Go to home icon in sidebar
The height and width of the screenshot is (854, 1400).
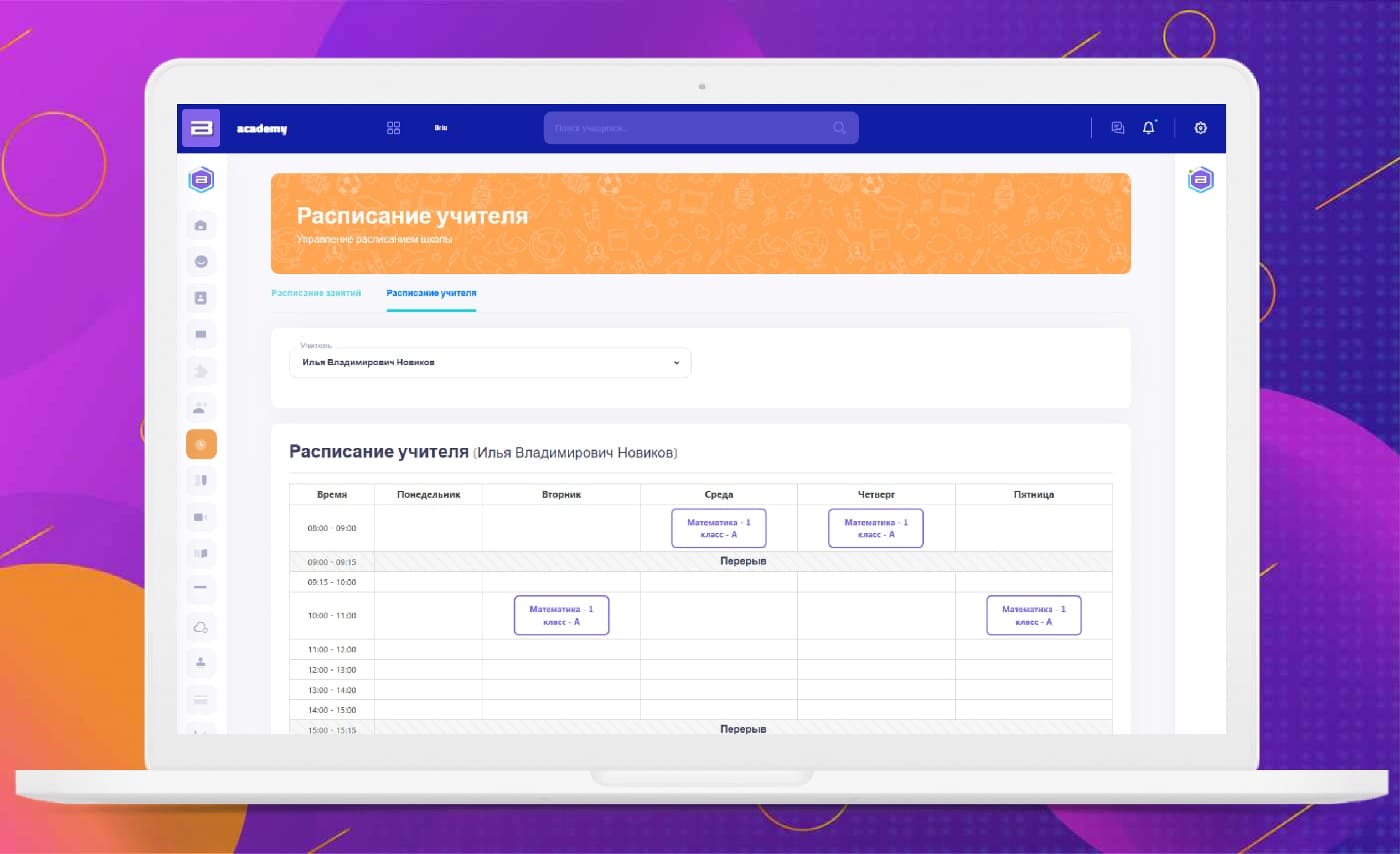pyautogui.click(x=201, y=225)
